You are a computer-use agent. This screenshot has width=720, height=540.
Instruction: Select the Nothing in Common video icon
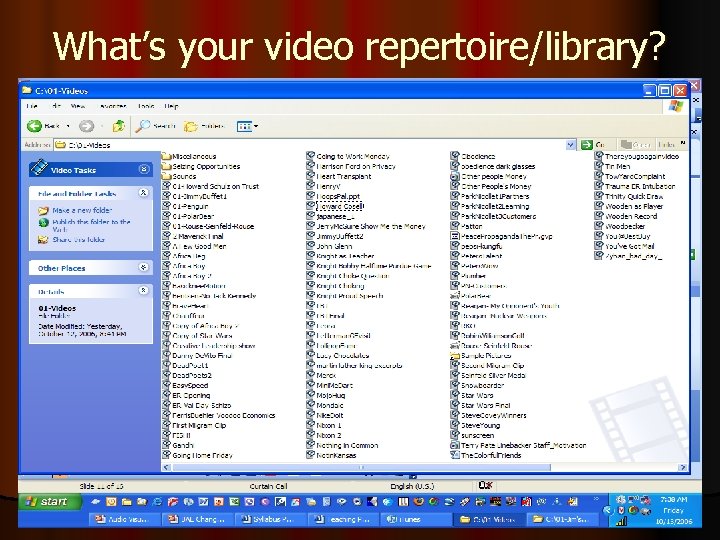point(311,445)
